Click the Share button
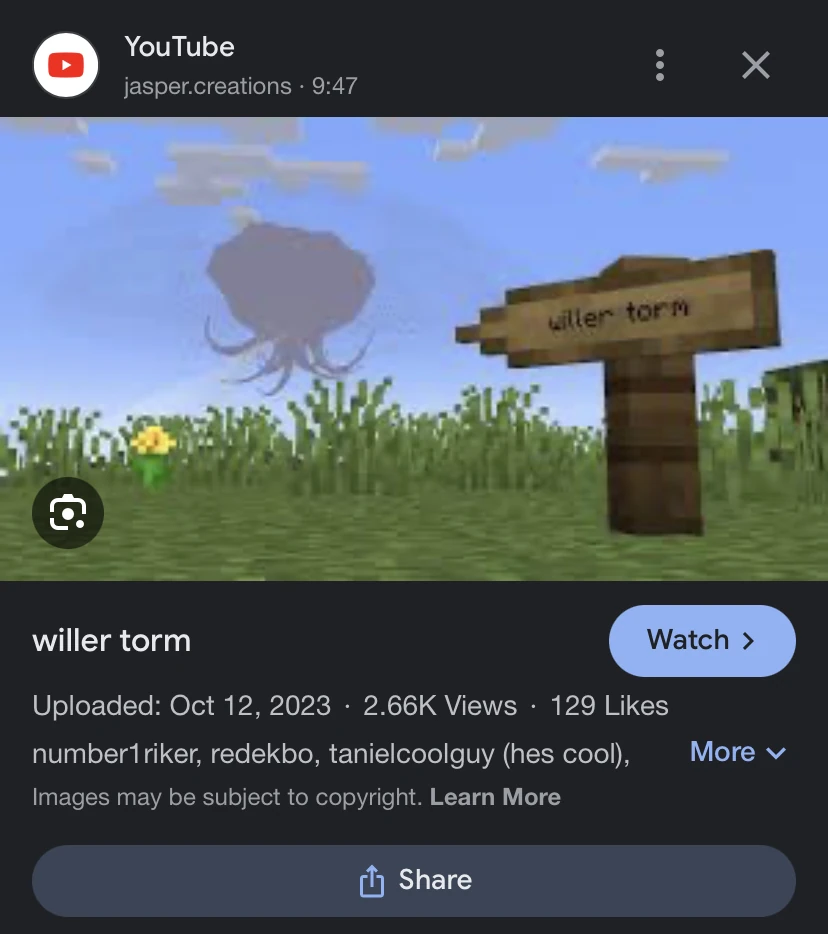The width and height of the screenshot is (828, 934). (x=414, y=880)
